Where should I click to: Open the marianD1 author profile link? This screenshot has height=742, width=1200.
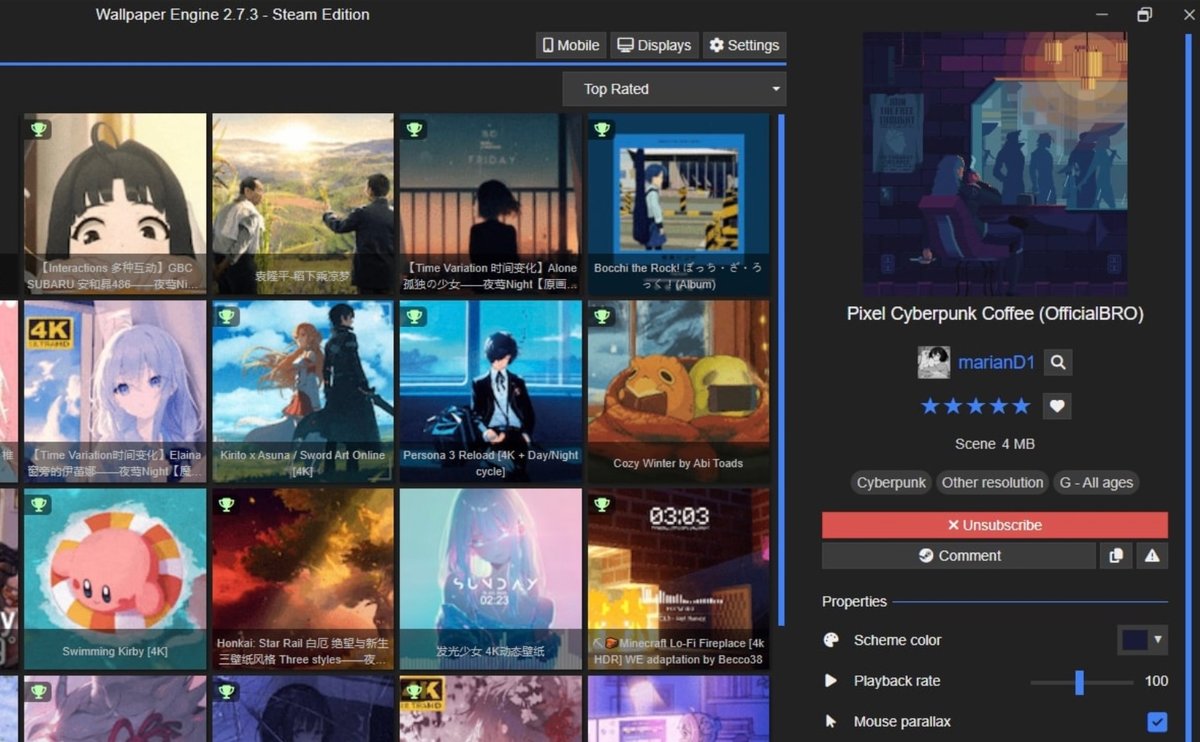tap(996, 362)
